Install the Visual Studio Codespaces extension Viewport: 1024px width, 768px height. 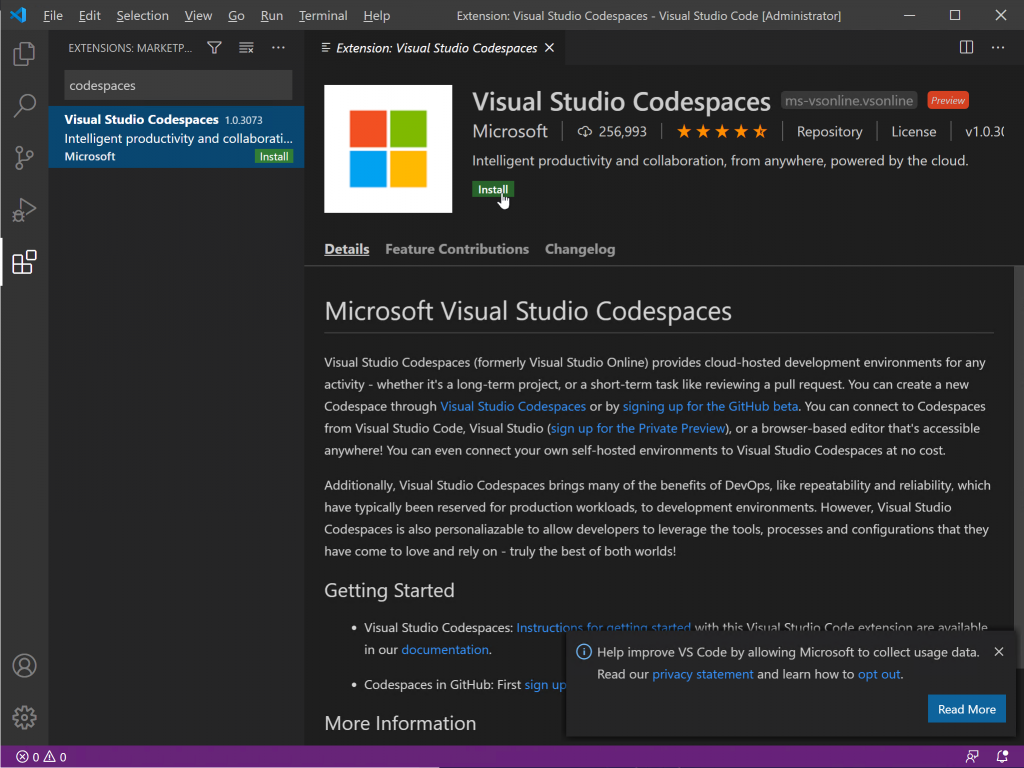(492, 189)
